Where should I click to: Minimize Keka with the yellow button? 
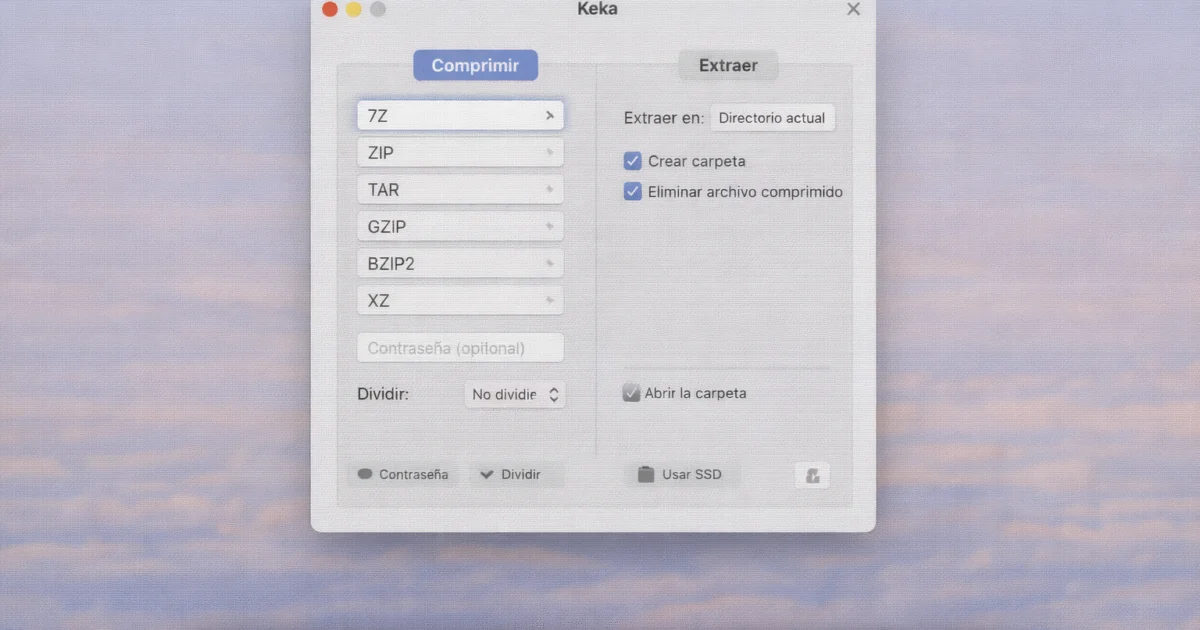tap(353, 9)
